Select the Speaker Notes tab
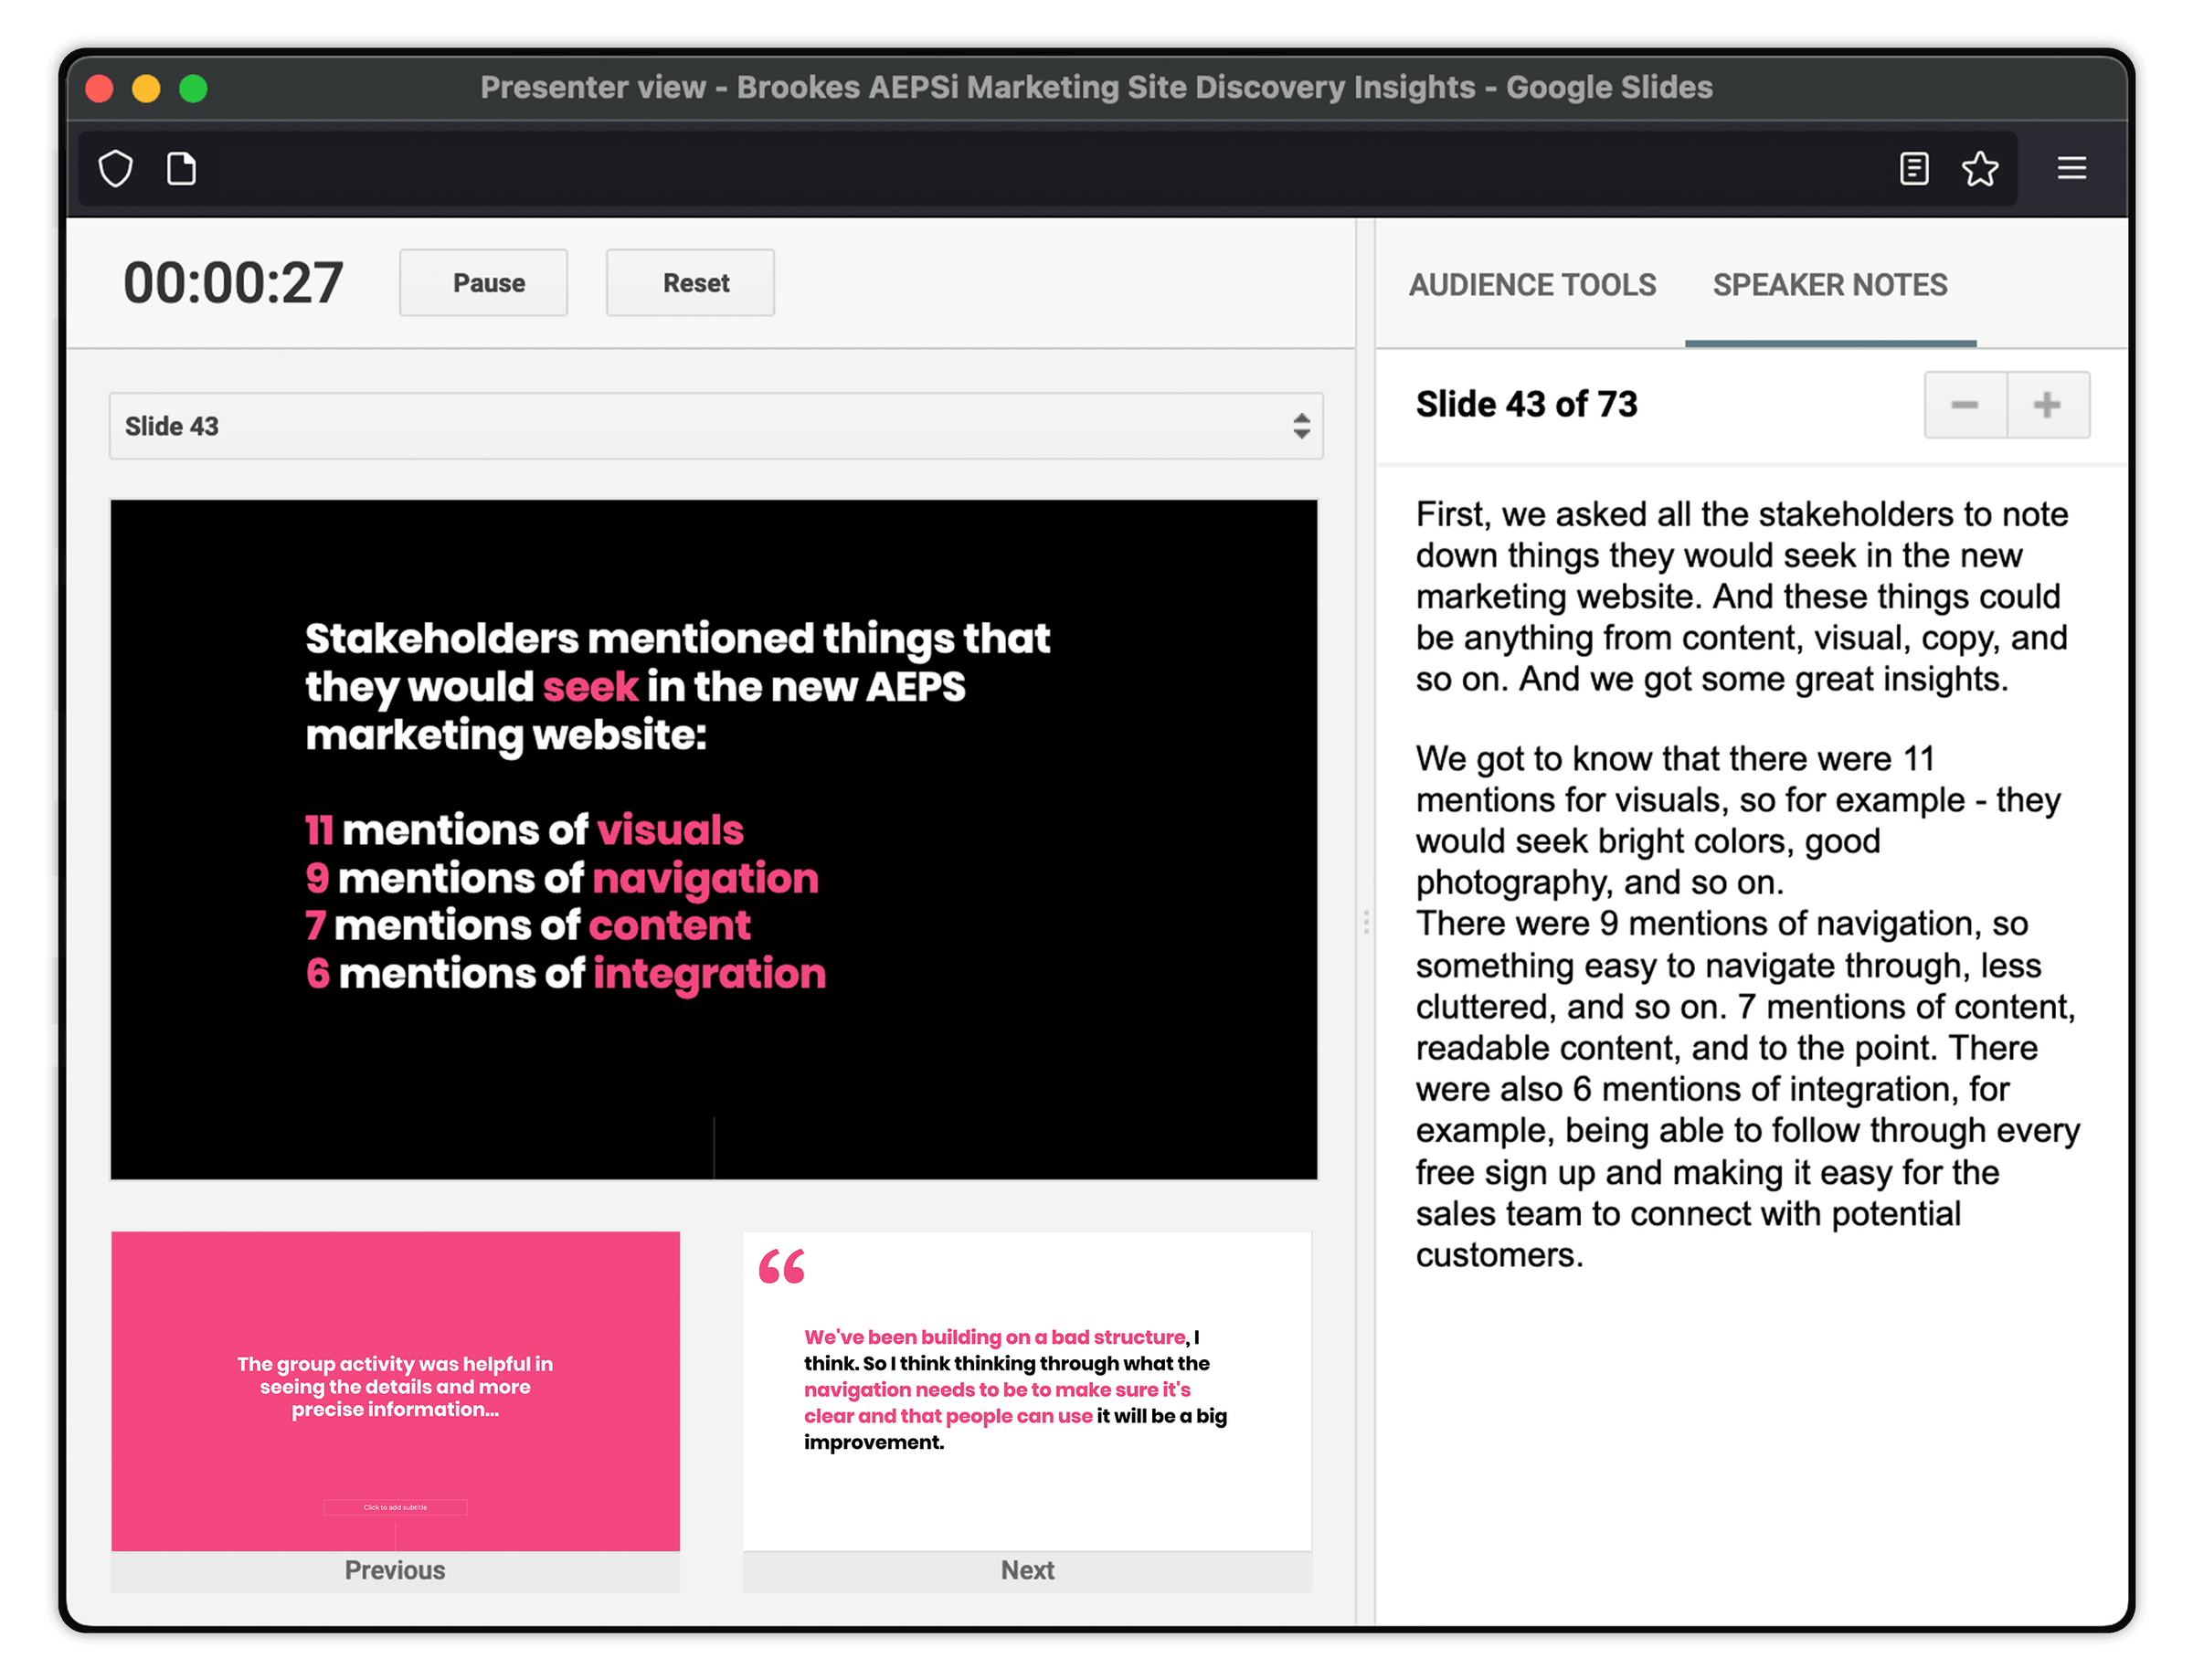The image size is (2193, 1680). point(1830,285)
